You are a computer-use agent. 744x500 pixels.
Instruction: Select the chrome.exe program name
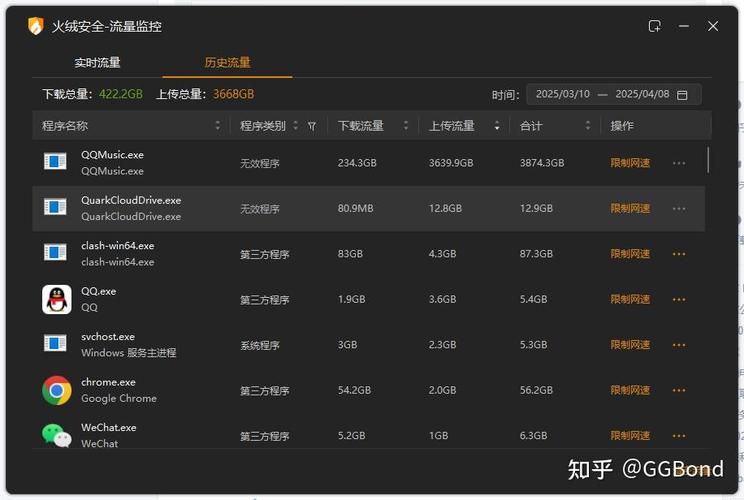point(108,382)
